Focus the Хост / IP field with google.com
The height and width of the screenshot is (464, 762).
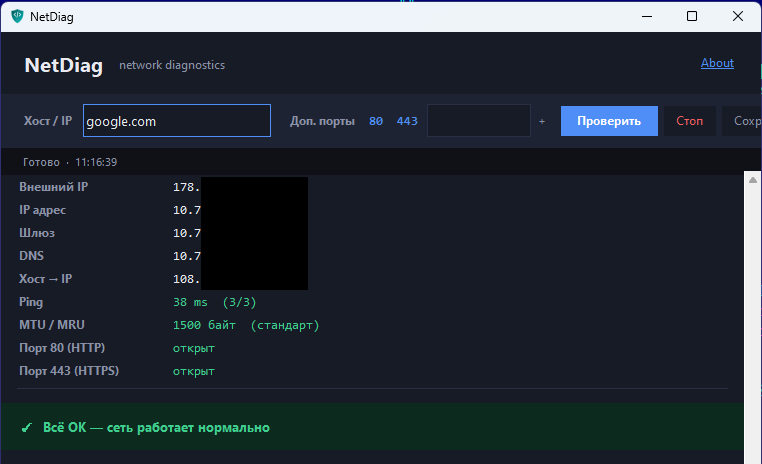(177, 121)
